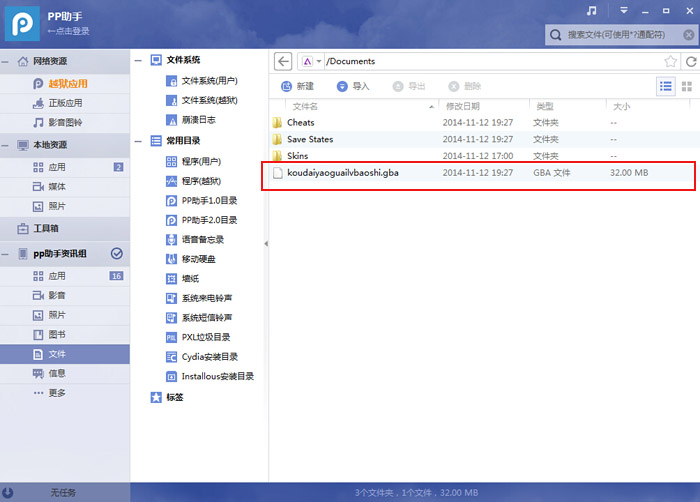Image resolution: width=700 pixels, height=502 pixels.
Task: Collapse the 文件系统 tree node
Action: click(x=138, y=60)
